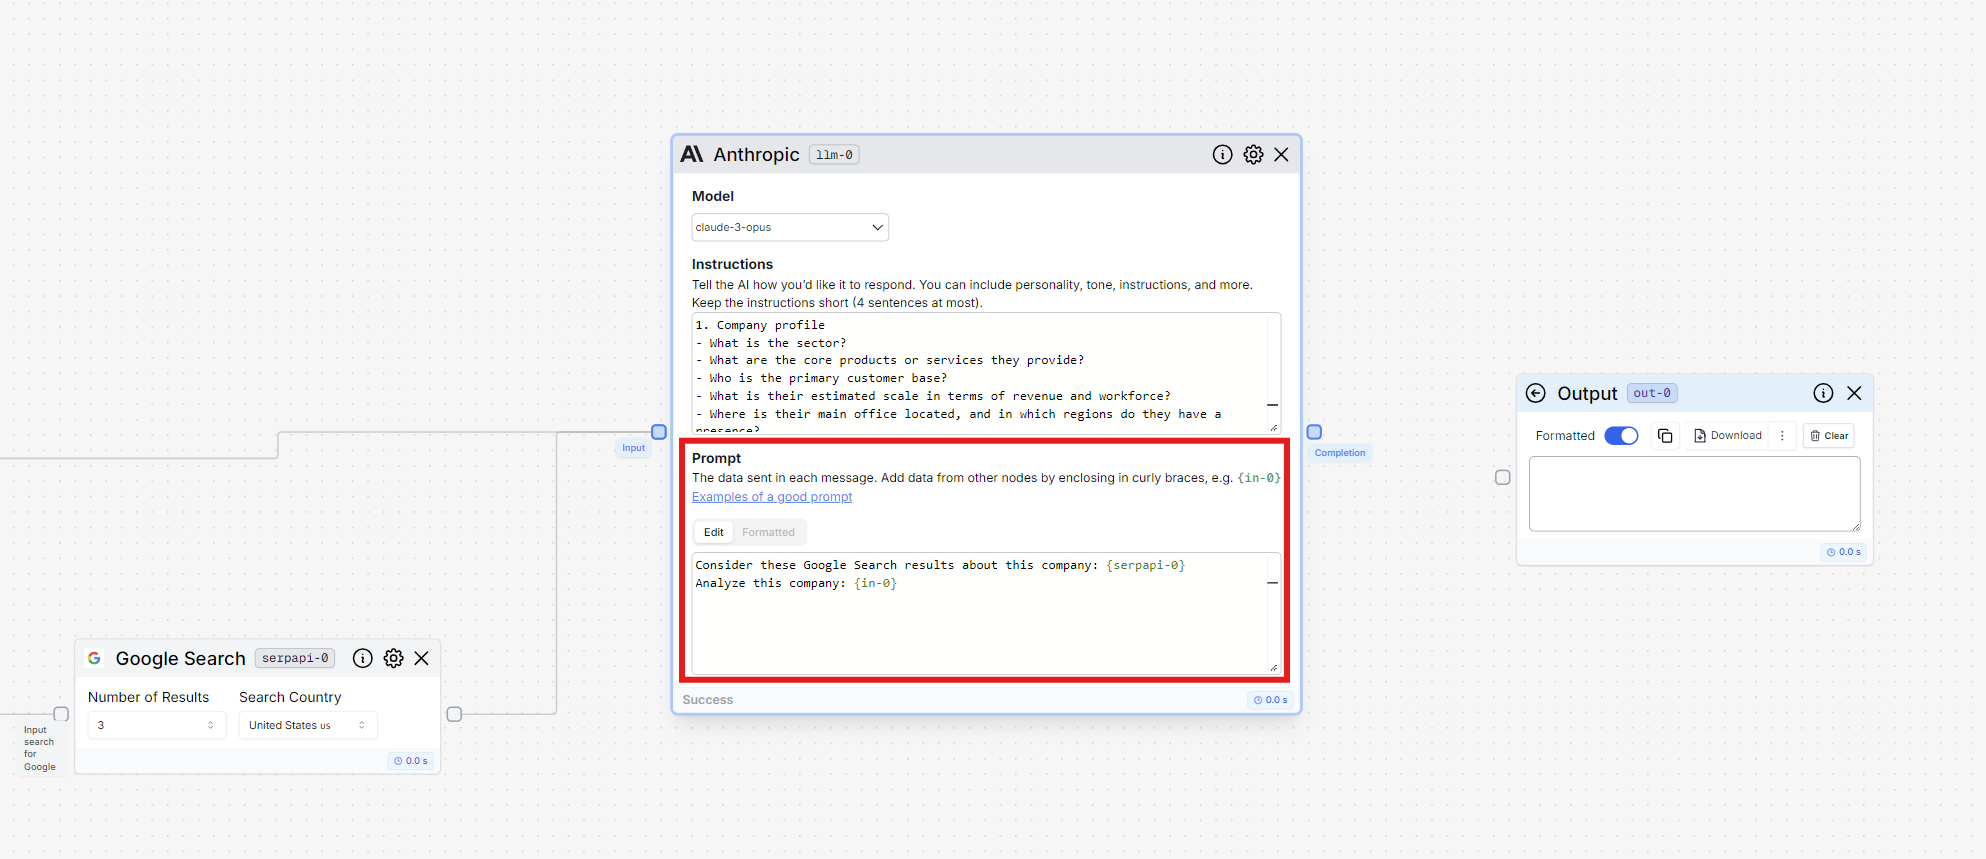Open settings gear on the Anthropic node

1253,155
